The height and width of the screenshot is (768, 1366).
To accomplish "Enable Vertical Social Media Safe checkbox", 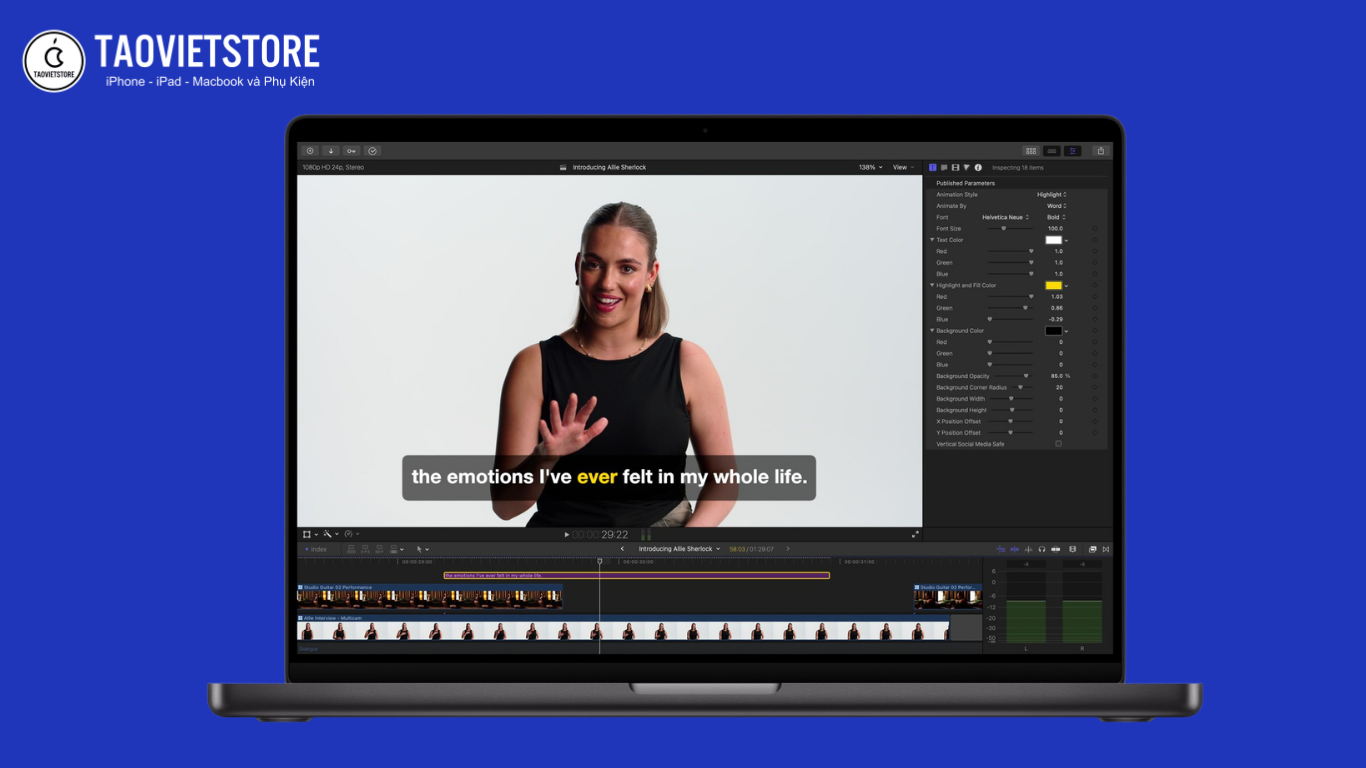I will [x=1058, y=444].
